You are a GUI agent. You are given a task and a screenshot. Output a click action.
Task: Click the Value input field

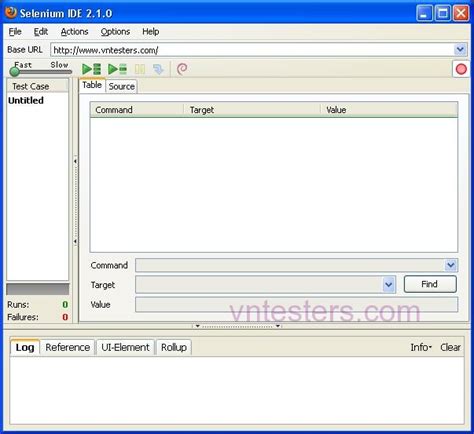click(x=297, y=305)
